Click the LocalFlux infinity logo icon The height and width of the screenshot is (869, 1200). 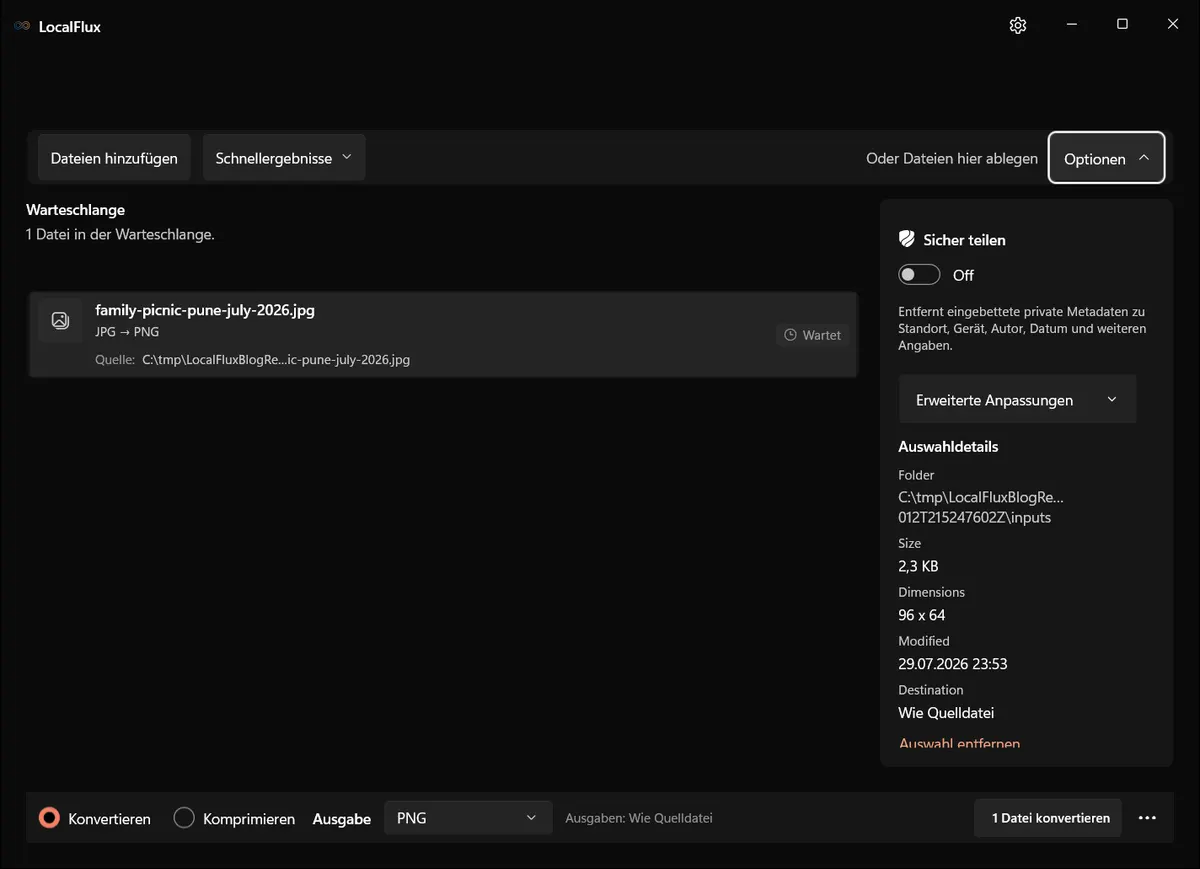tap(22, 27)
